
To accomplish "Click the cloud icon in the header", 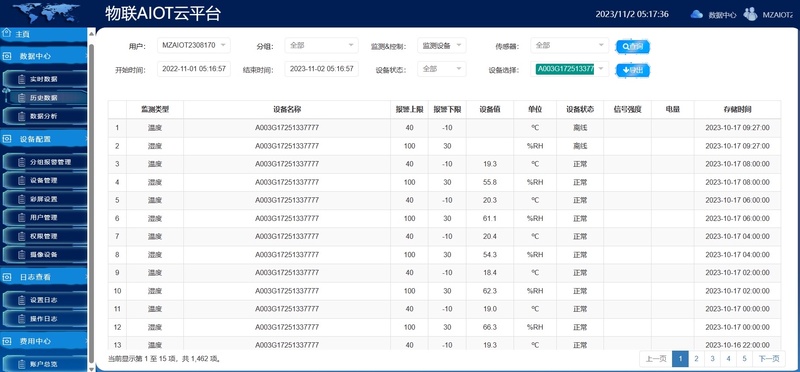I will coord(696,14).
